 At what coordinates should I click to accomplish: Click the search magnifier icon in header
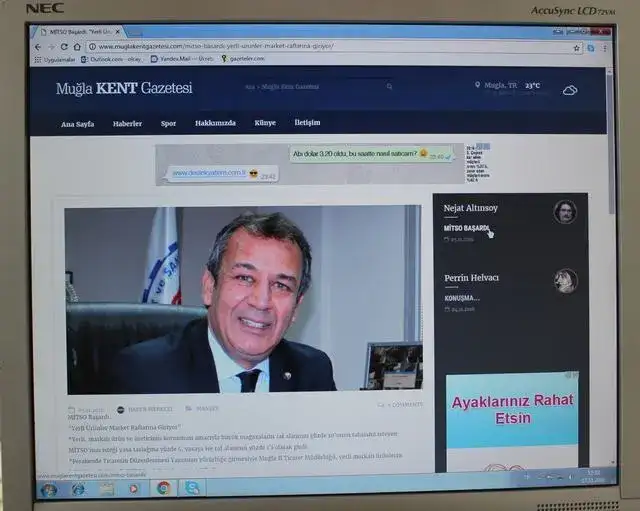pyautogui.click(x=389, y=87)
